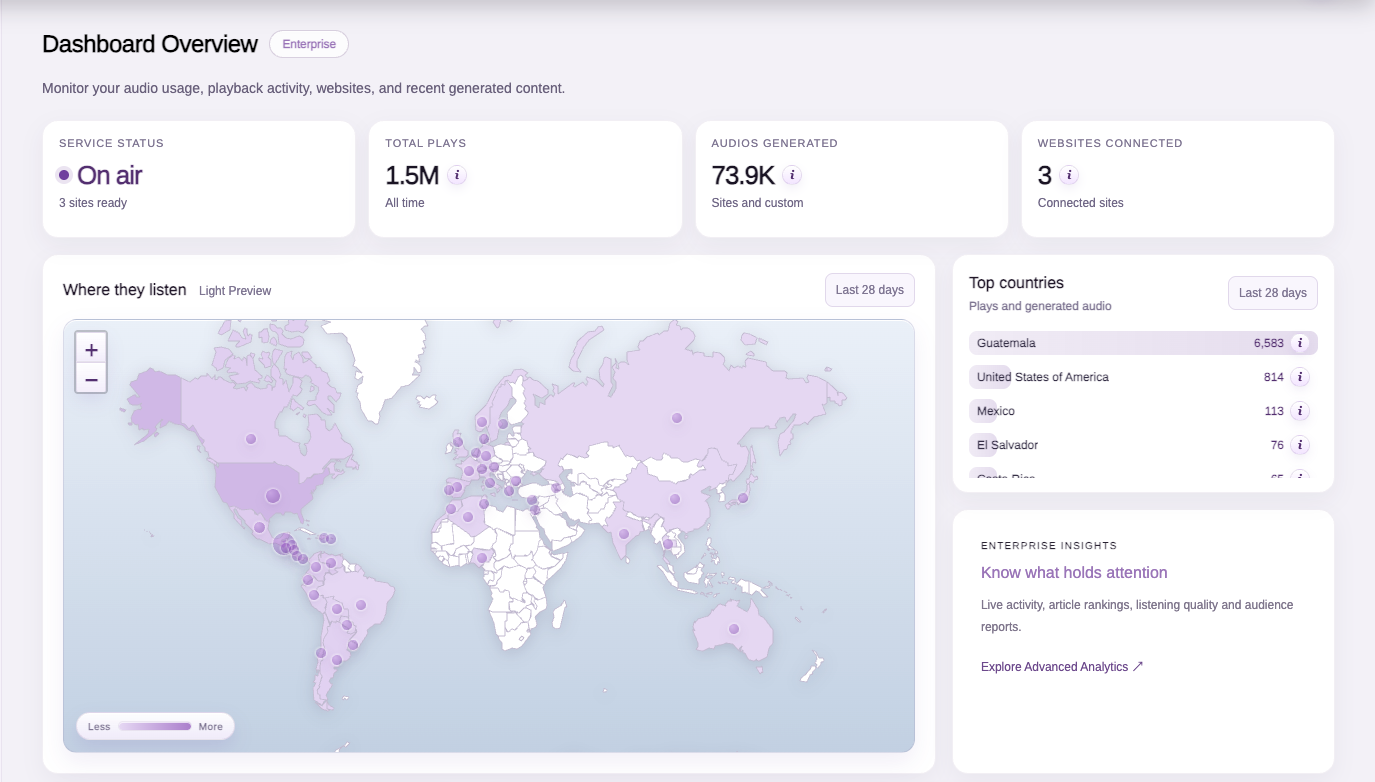Click the On air status dot
1375x782 pixels.
click(x=64, y=175)
